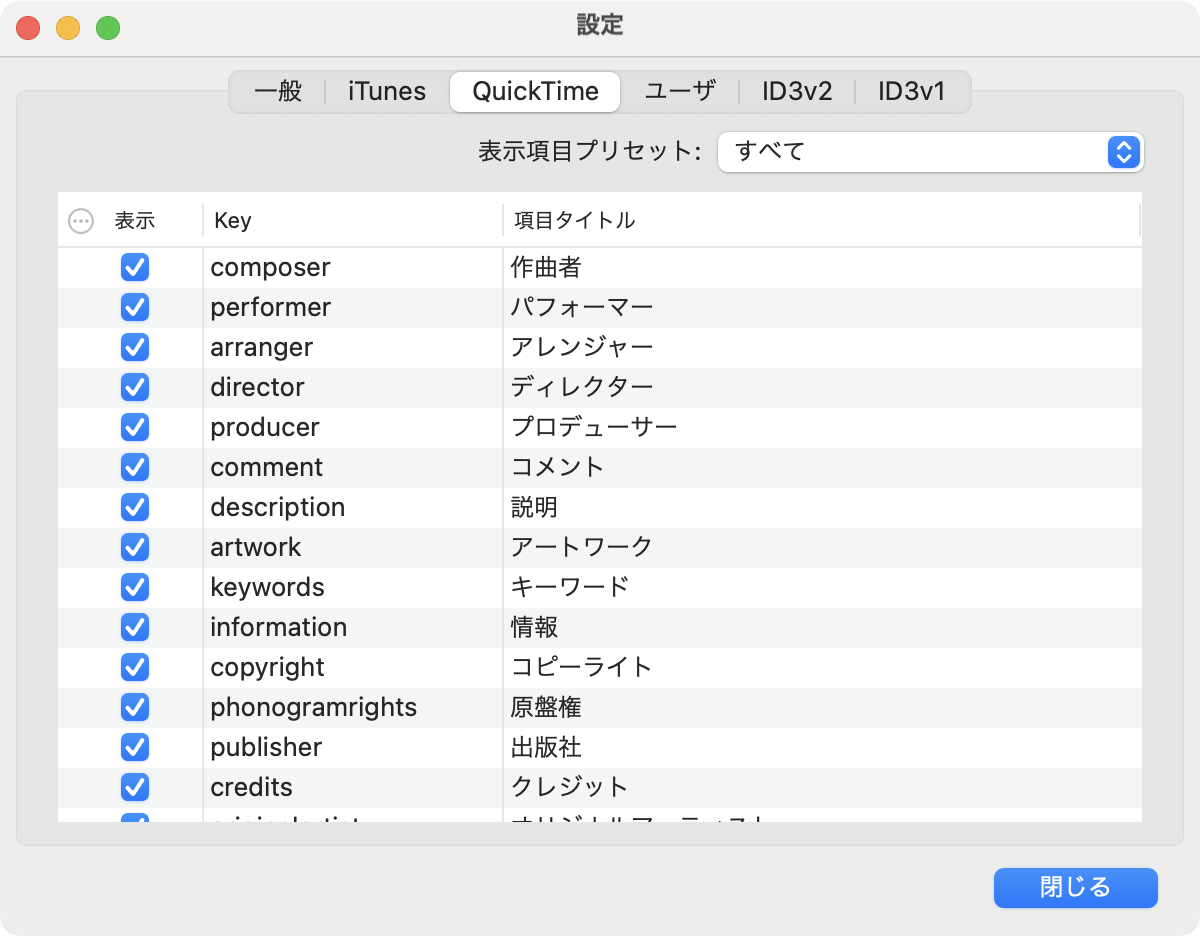Select the information key cell
The image size is (1200, 936).
[x=353, y=627]
